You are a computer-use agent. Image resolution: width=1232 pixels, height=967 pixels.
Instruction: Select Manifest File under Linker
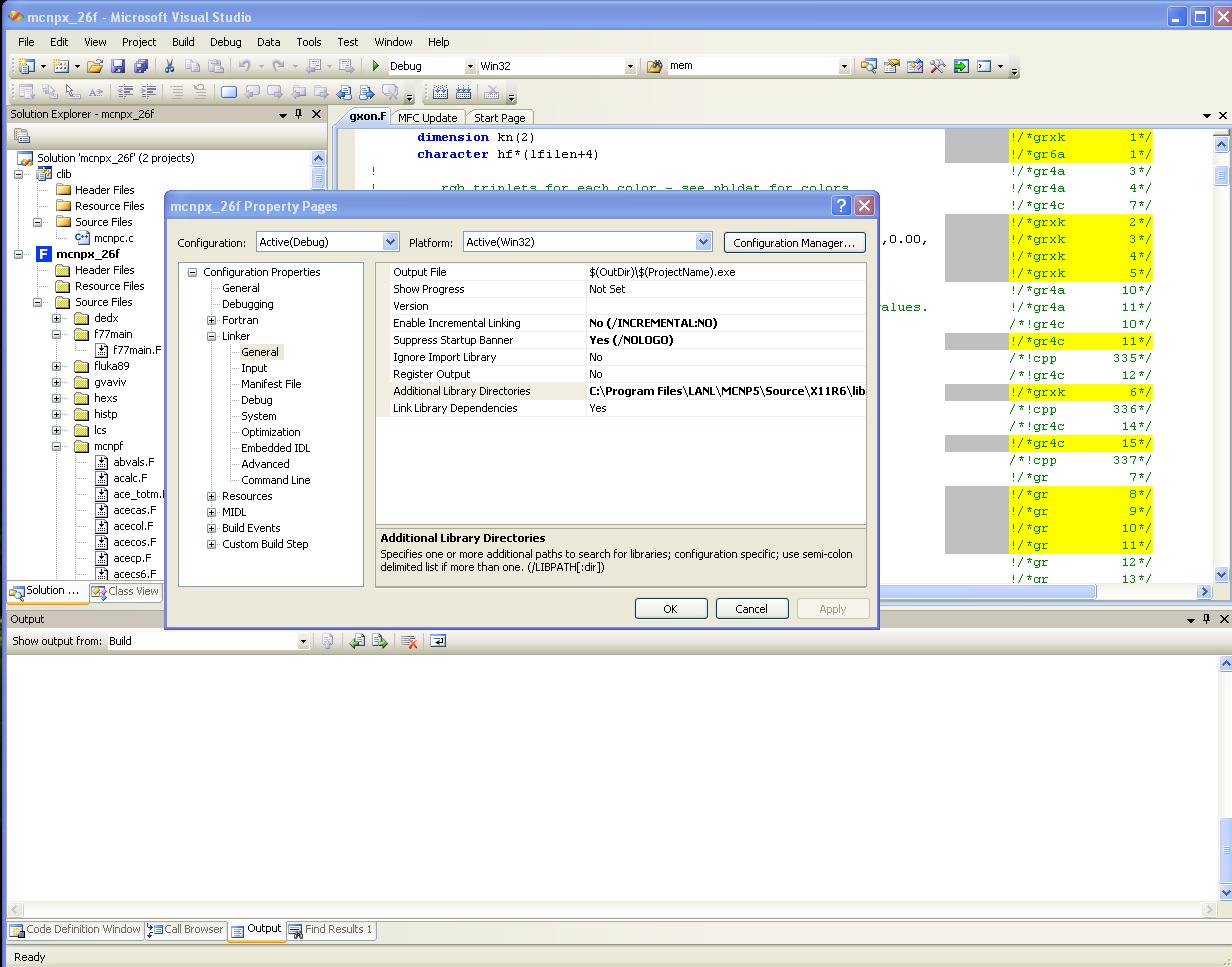[271, 384]
